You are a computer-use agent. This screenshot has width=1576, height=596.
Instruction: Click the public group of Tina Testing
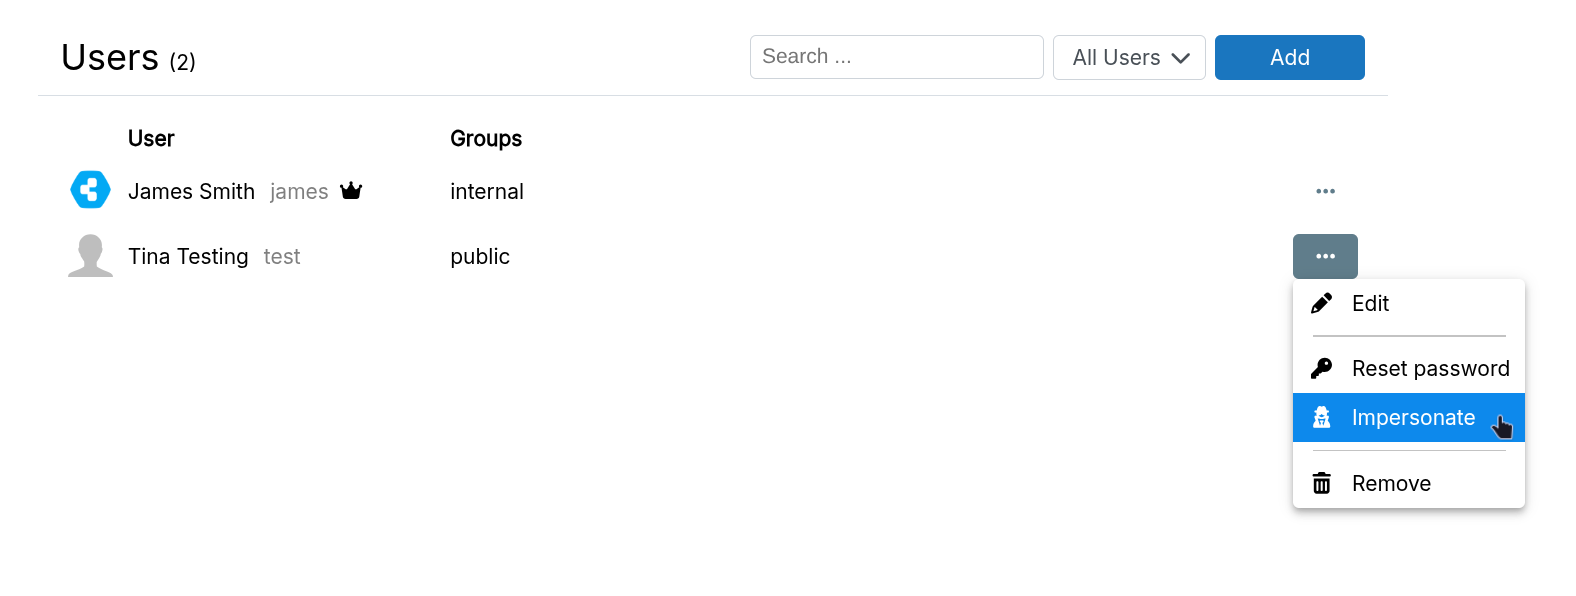[x=480, y=257]
